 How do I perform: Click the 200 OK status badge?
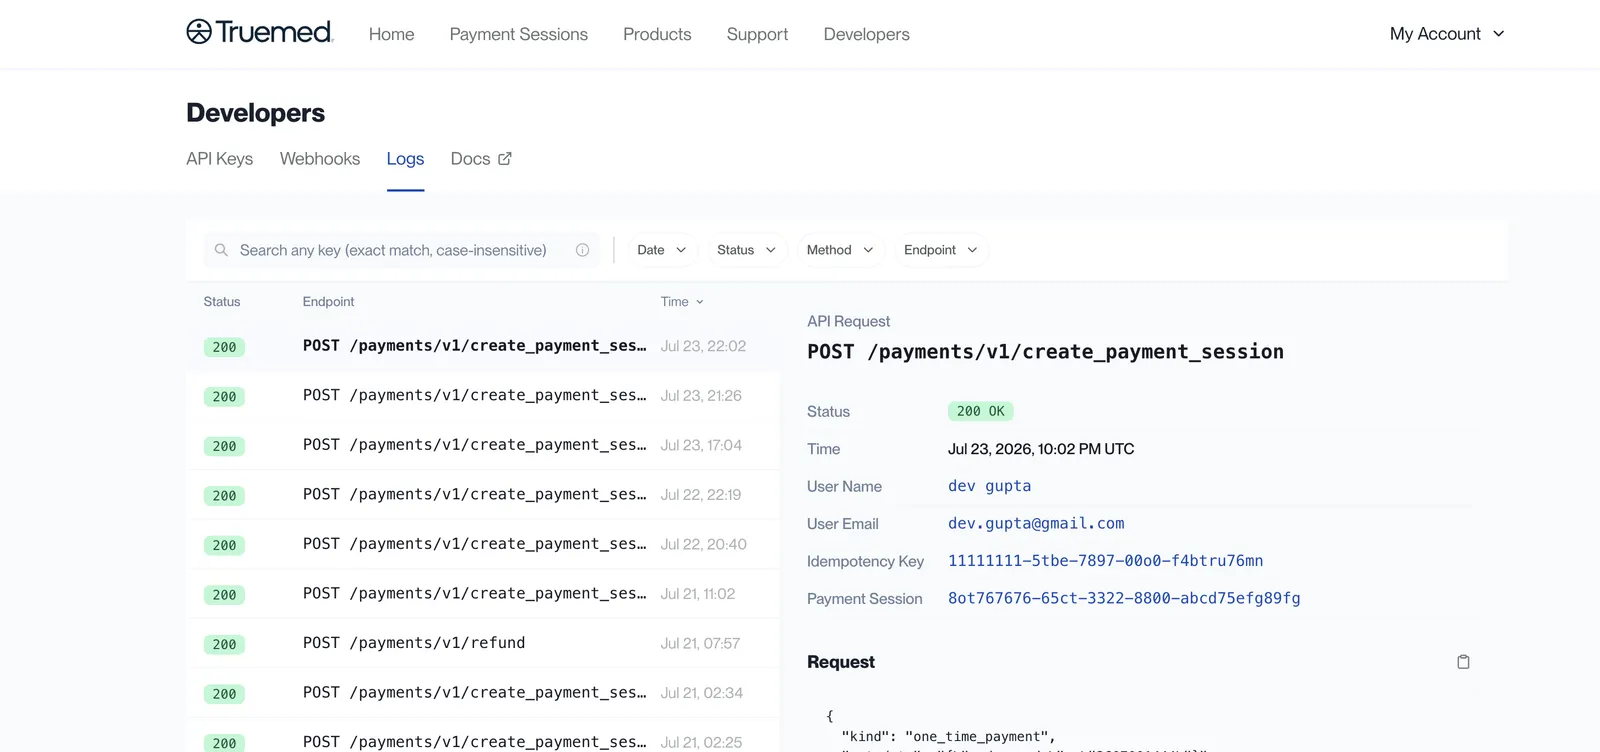click(x=981, y=411)
